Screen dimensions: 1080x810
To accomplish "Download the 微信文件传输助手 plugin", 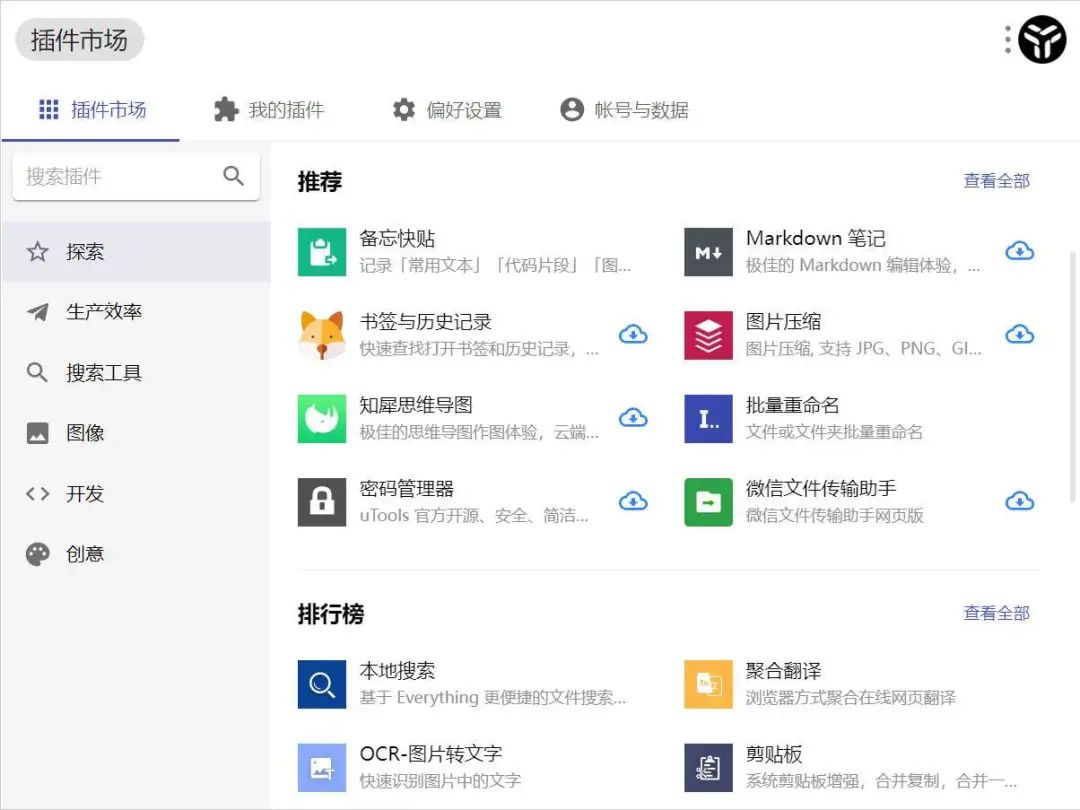I will pos(1020,501).
